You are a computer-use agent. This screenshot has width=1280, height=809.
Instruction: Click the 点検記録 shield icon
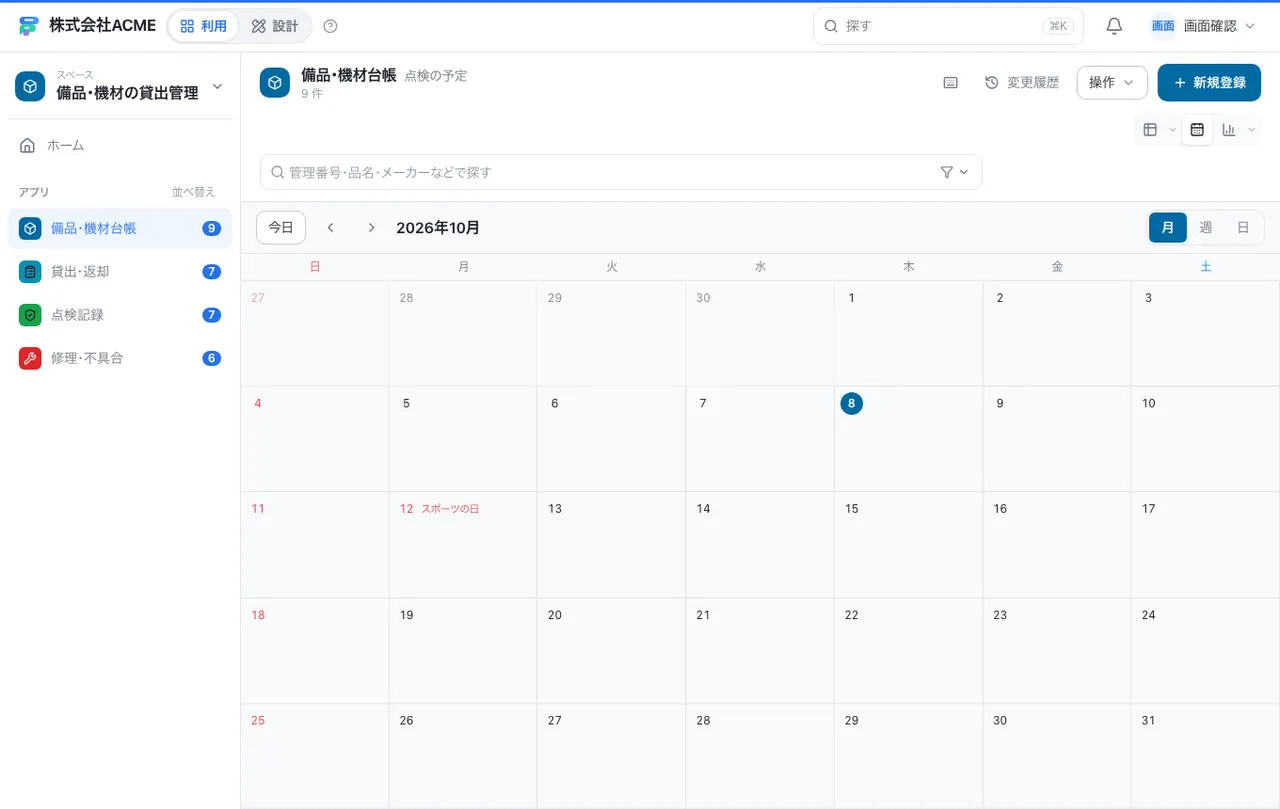pos(30,315)
